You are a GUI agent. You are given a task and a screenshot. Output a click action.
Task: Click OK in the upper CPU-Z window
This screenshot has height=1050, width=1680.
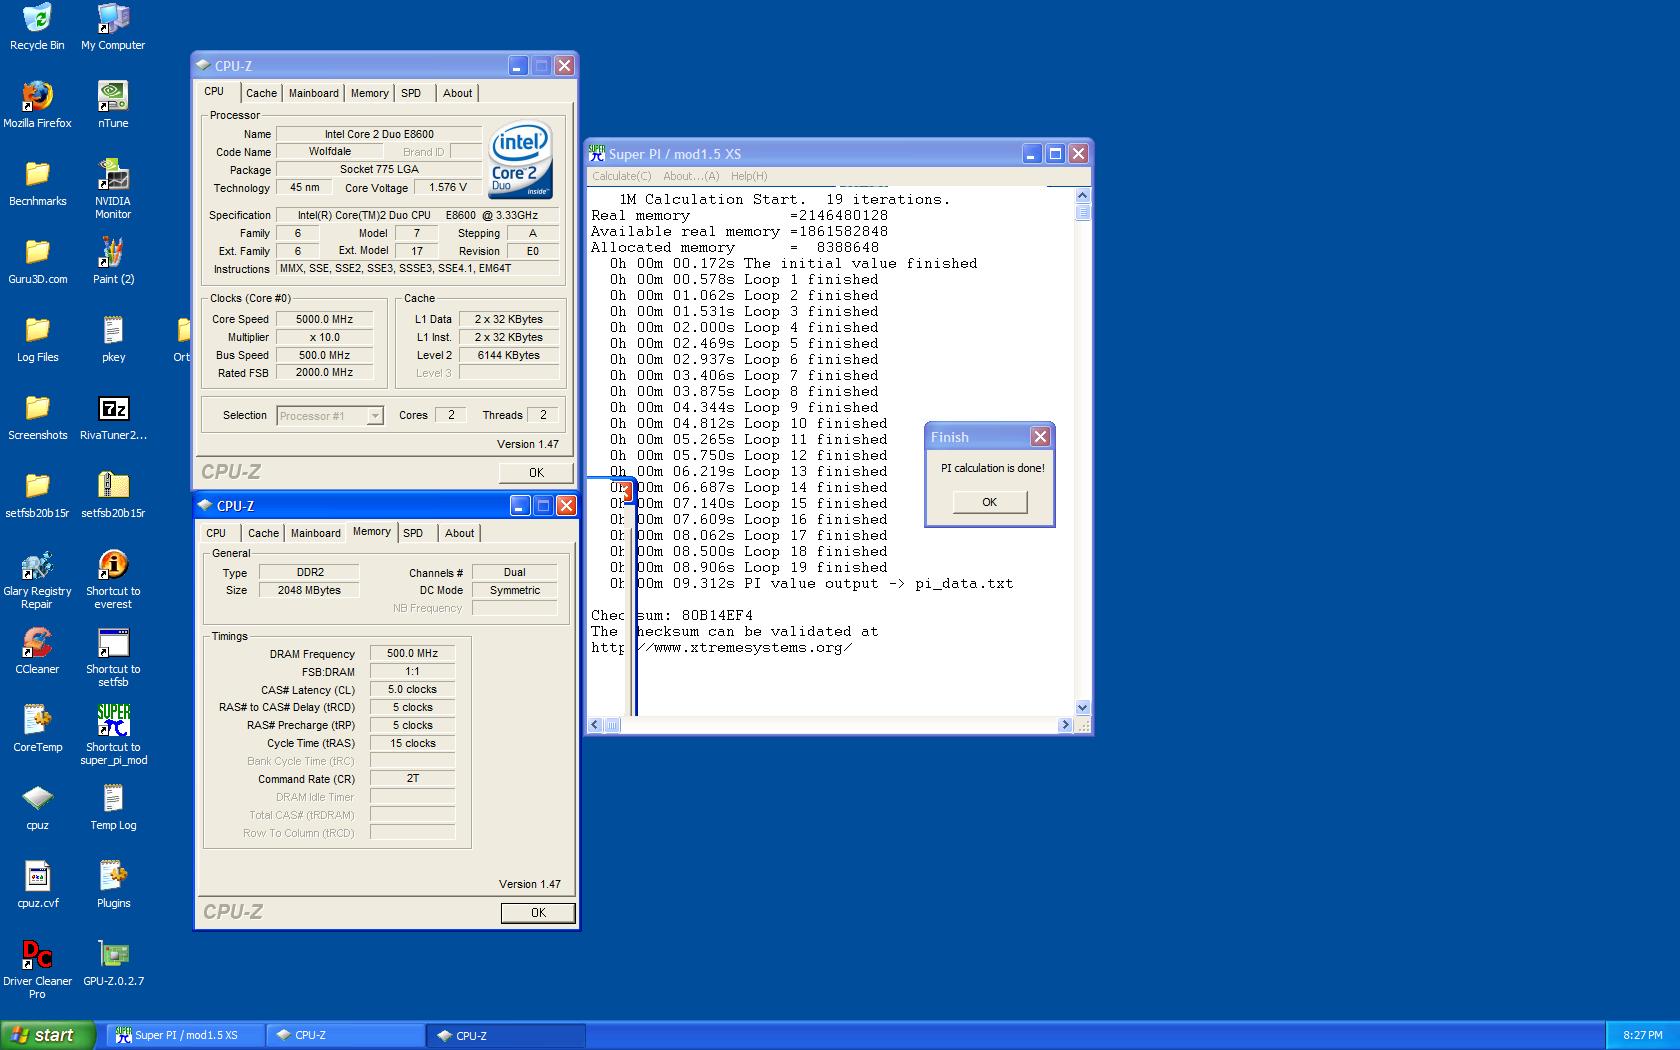pyautogui.click(x=536, y=472)
